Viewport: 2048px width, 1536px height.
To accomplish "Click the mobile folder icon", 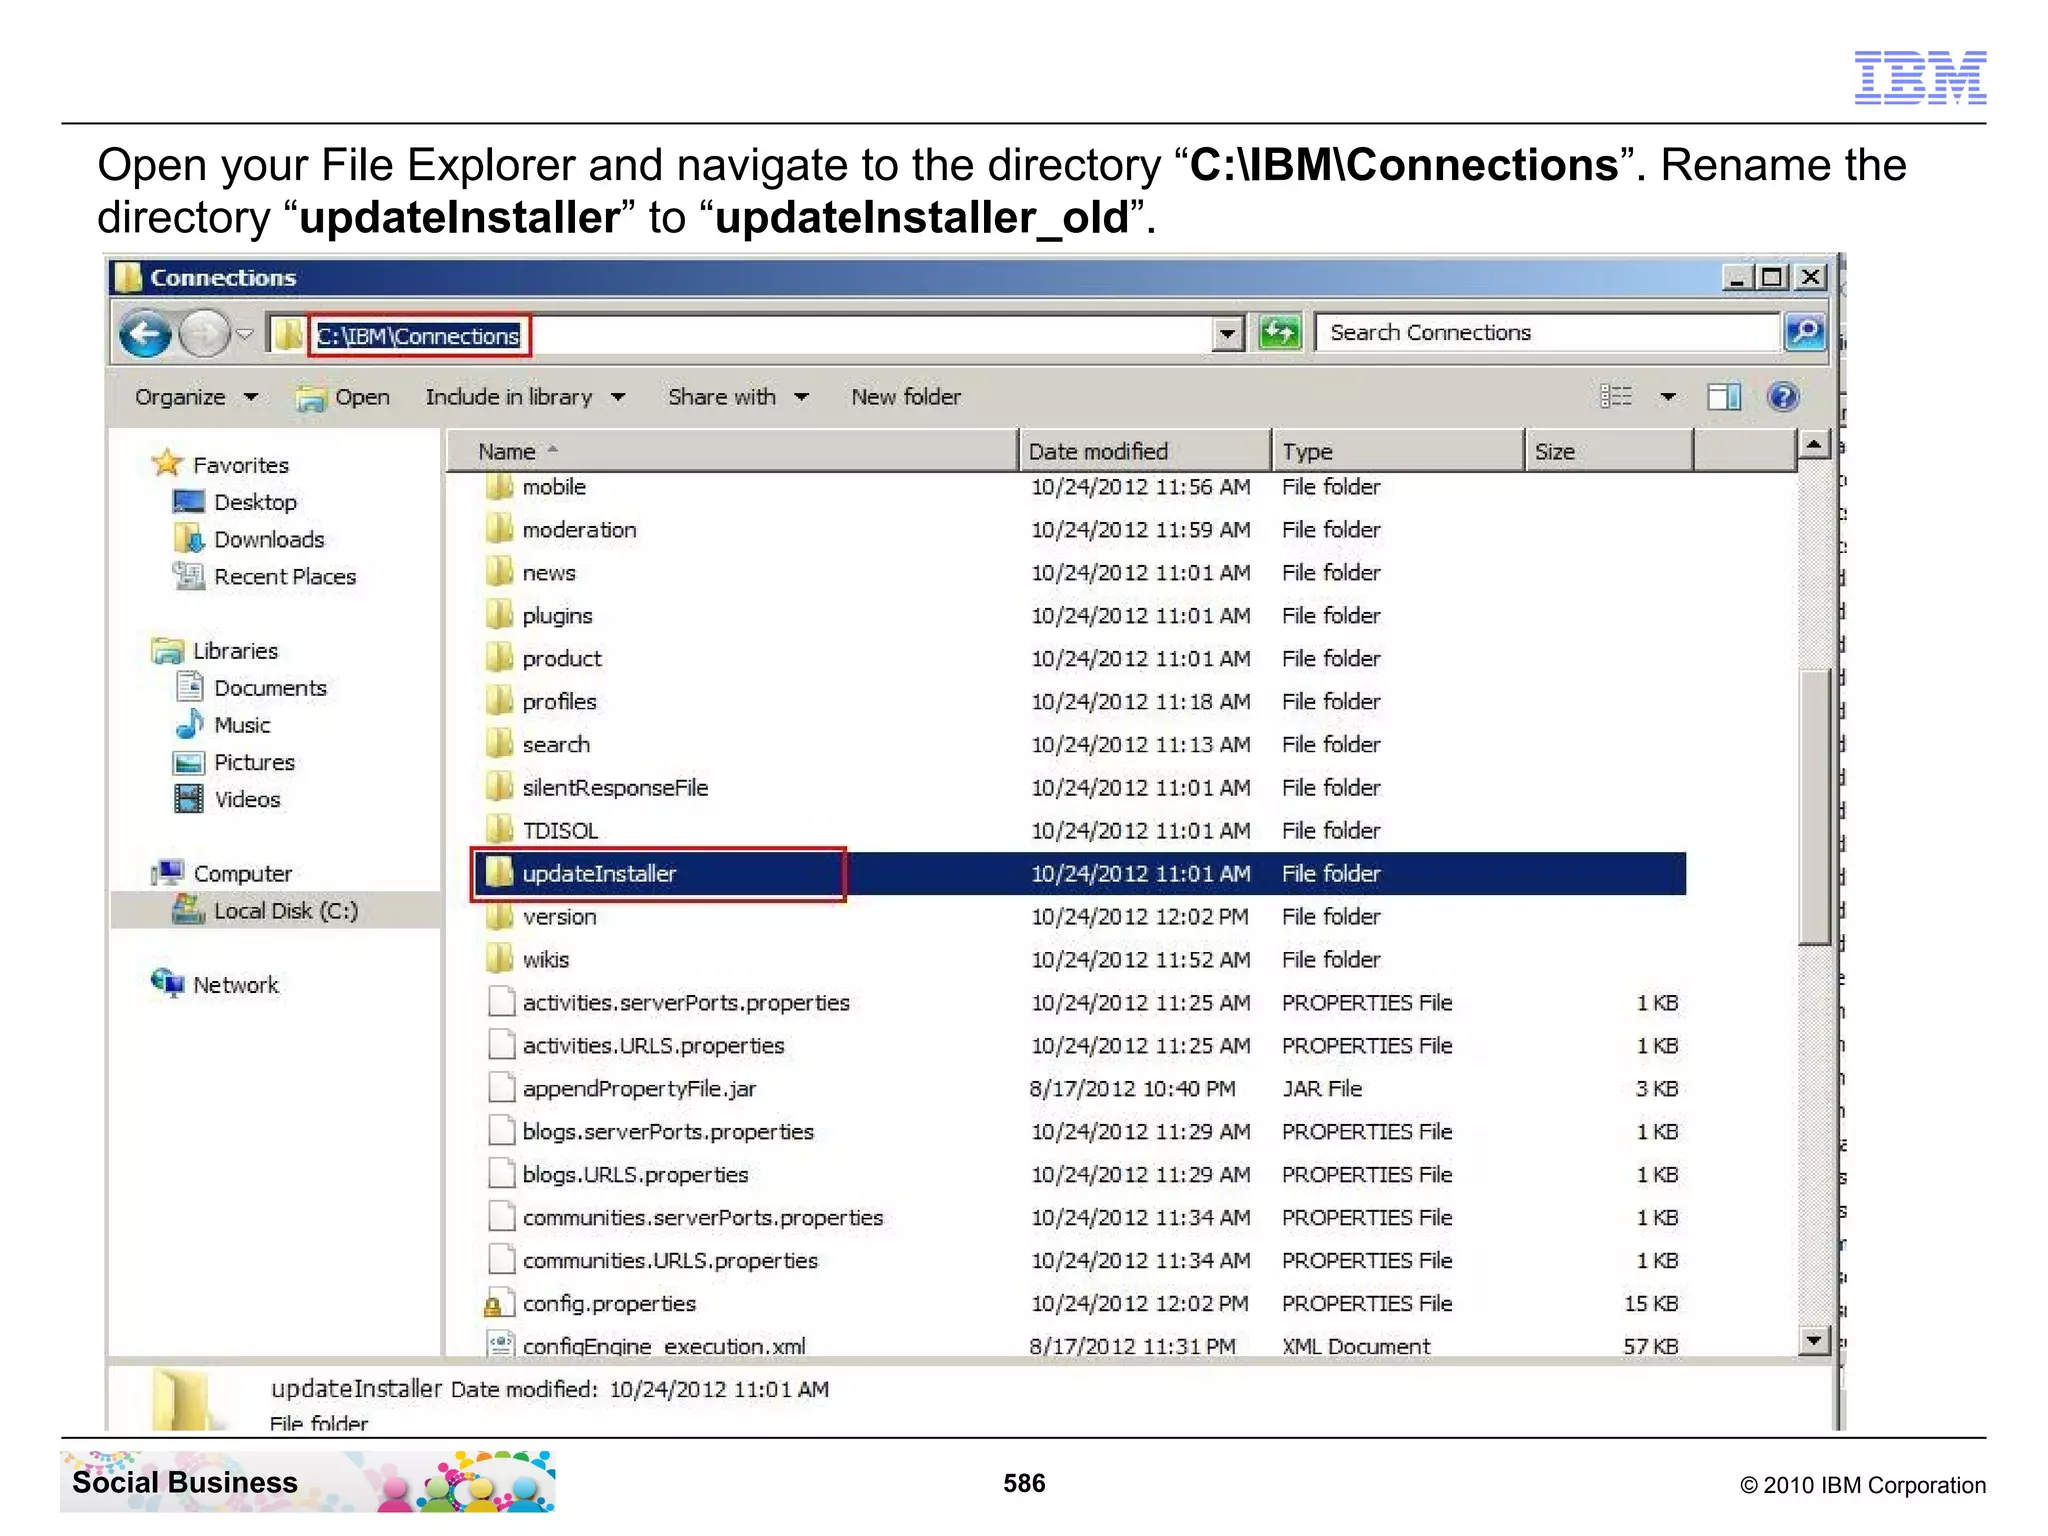I will [x=499, y=487].
